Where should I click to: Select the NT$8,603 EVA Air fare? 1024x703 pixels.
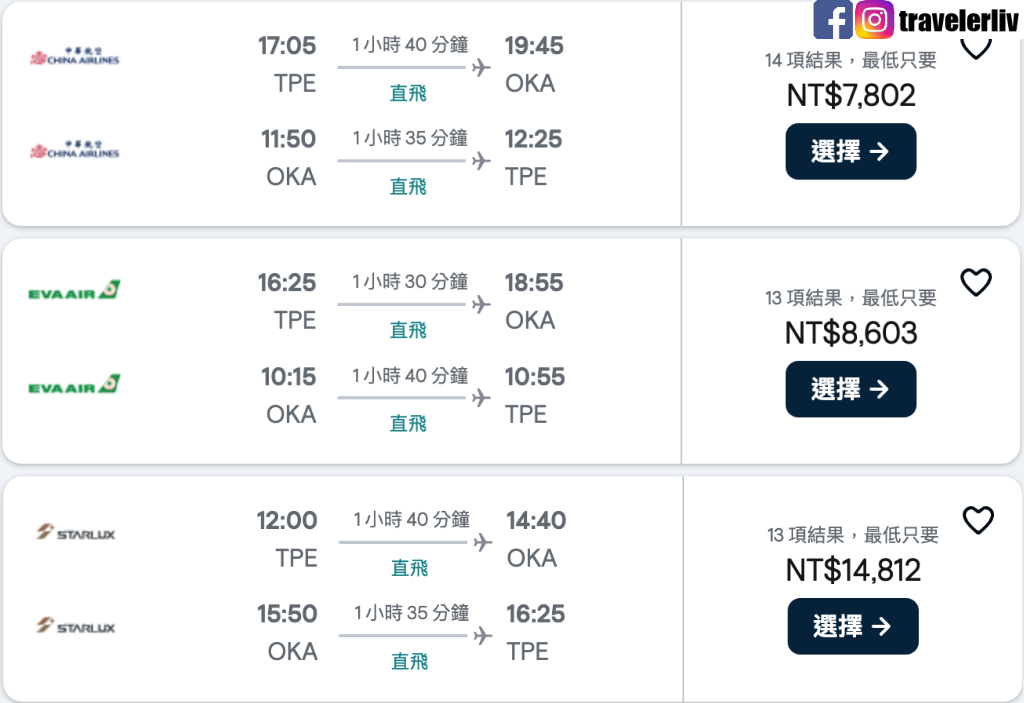[851, 389]
